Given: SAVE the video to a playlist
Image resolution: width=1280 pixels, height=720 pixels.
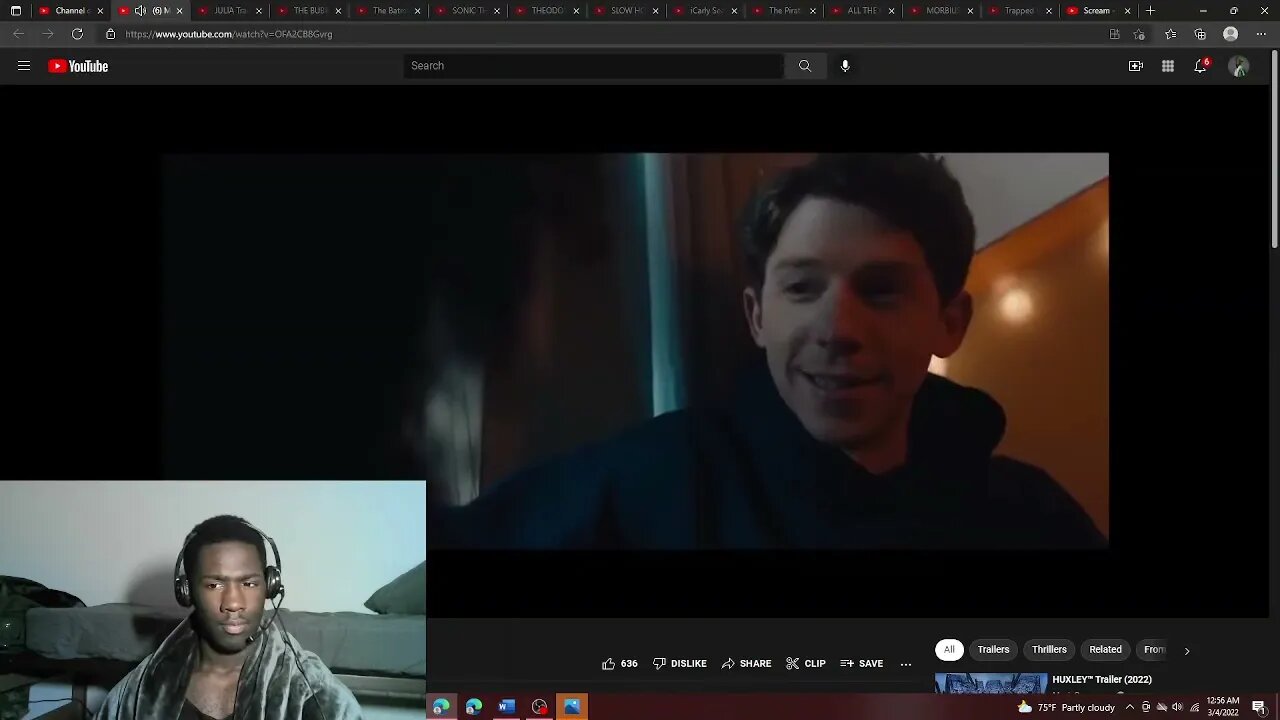Looking at the screenshot, I should (x=862, y=664).
